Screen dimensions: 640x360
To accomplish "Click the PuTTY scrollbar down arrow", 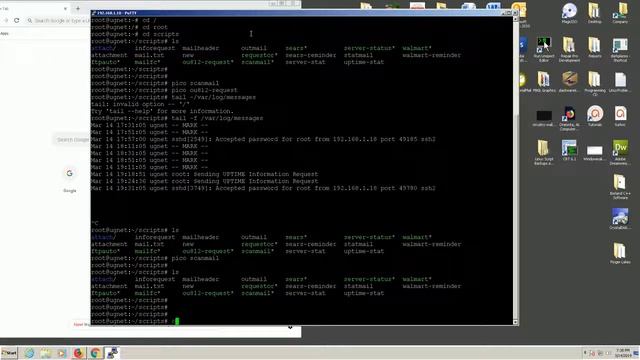I will click(x=516, y=322).
